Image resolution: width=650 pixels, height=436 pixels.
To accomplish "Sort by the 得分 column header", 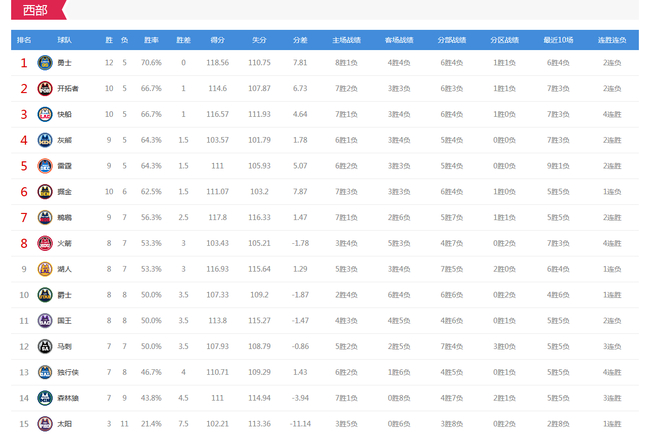I will (218, 40).
